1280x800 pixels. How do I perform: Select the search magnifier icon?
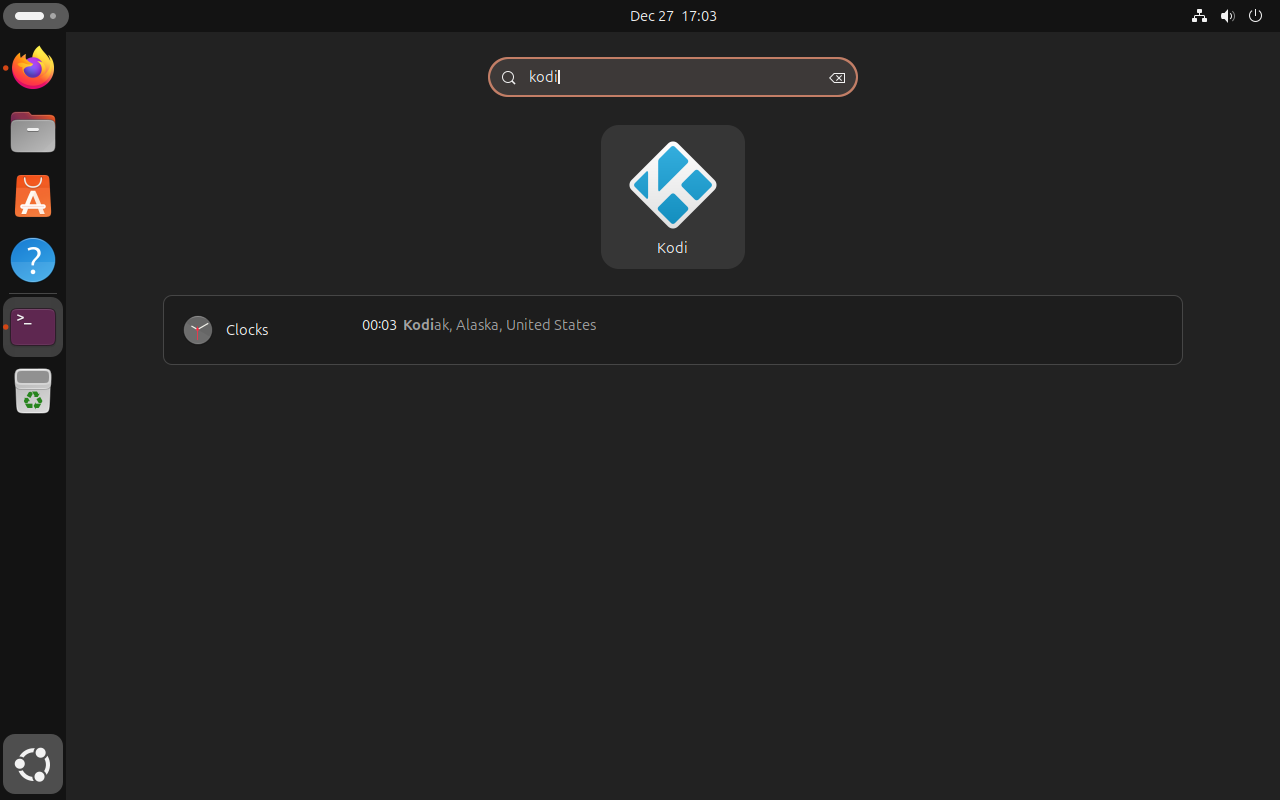(x=509, y=77)
